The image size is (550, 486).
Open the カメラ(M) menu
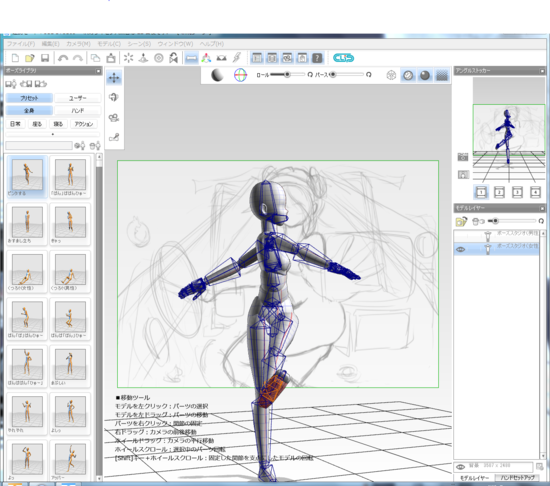click(x=78, y=44)
